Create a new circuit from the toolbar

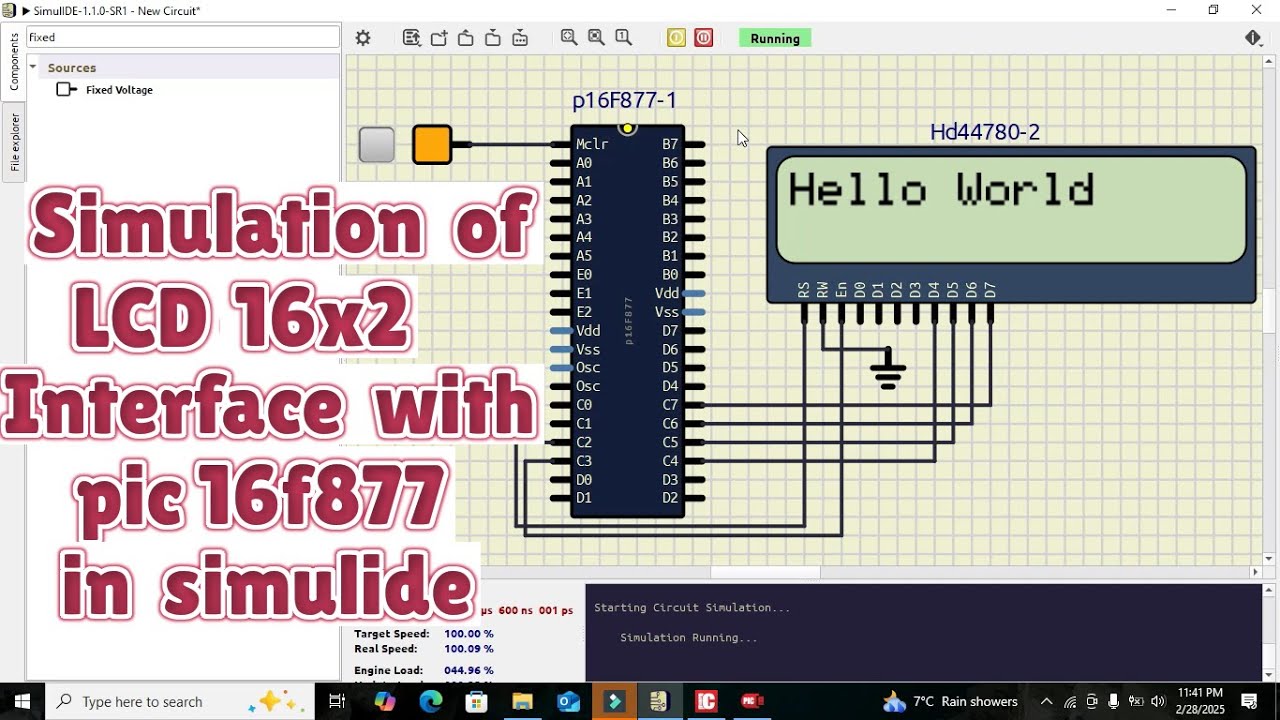click(439, 38)
